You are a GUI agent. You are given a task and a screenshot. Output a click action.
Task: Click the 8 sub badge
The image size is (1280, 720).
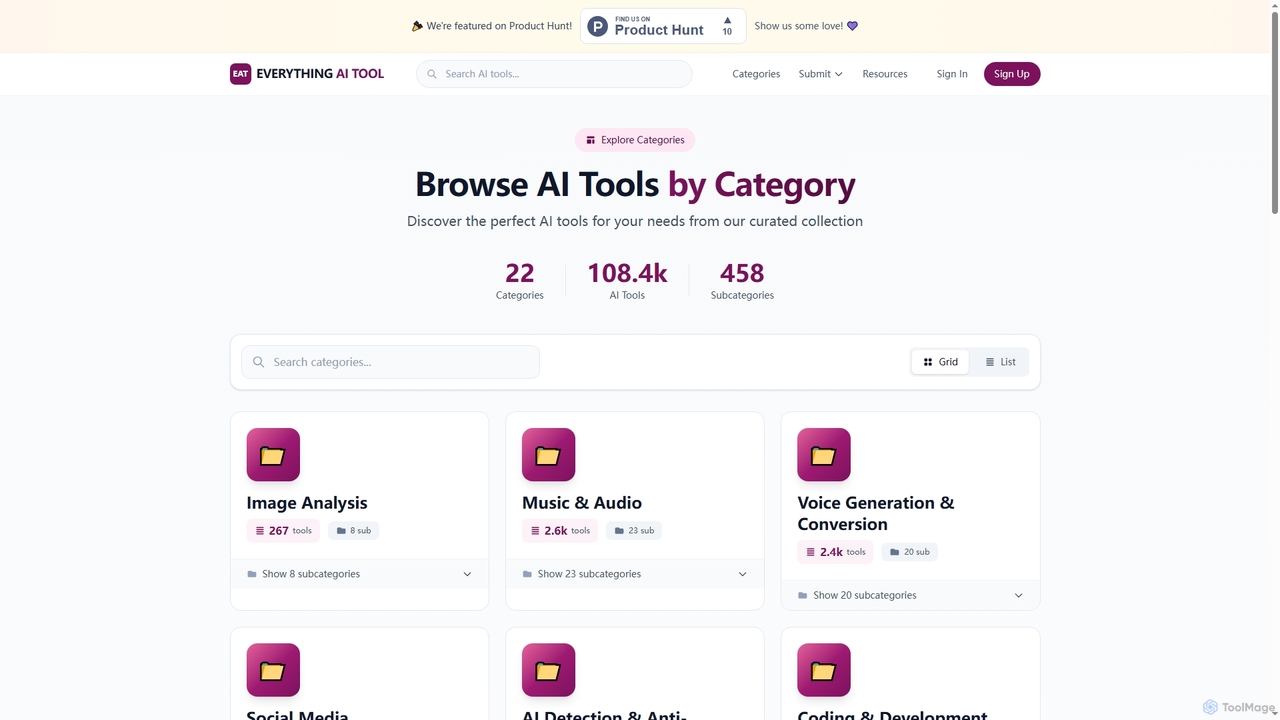[353, 531]
